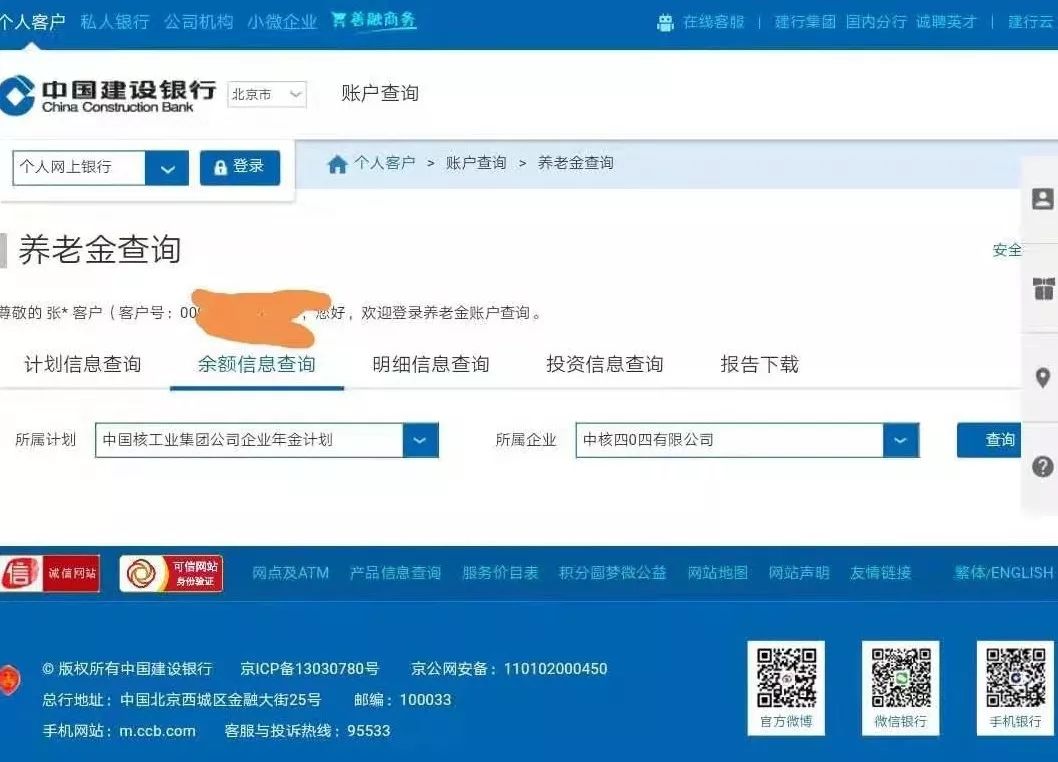Expand the 所属计划 dropdown arrow

point(420,440)
